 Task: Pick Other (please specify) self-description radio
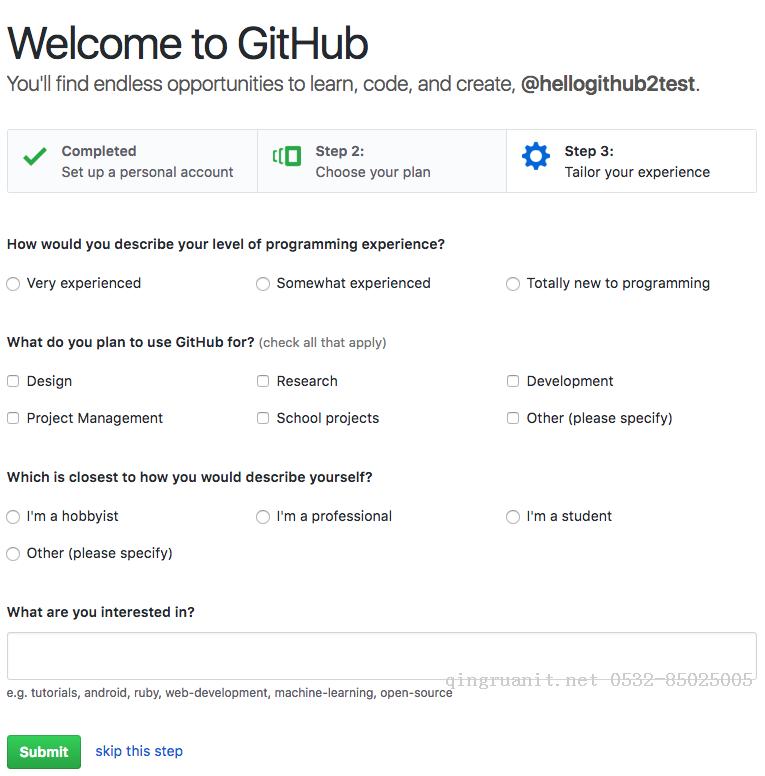[13, 554]
